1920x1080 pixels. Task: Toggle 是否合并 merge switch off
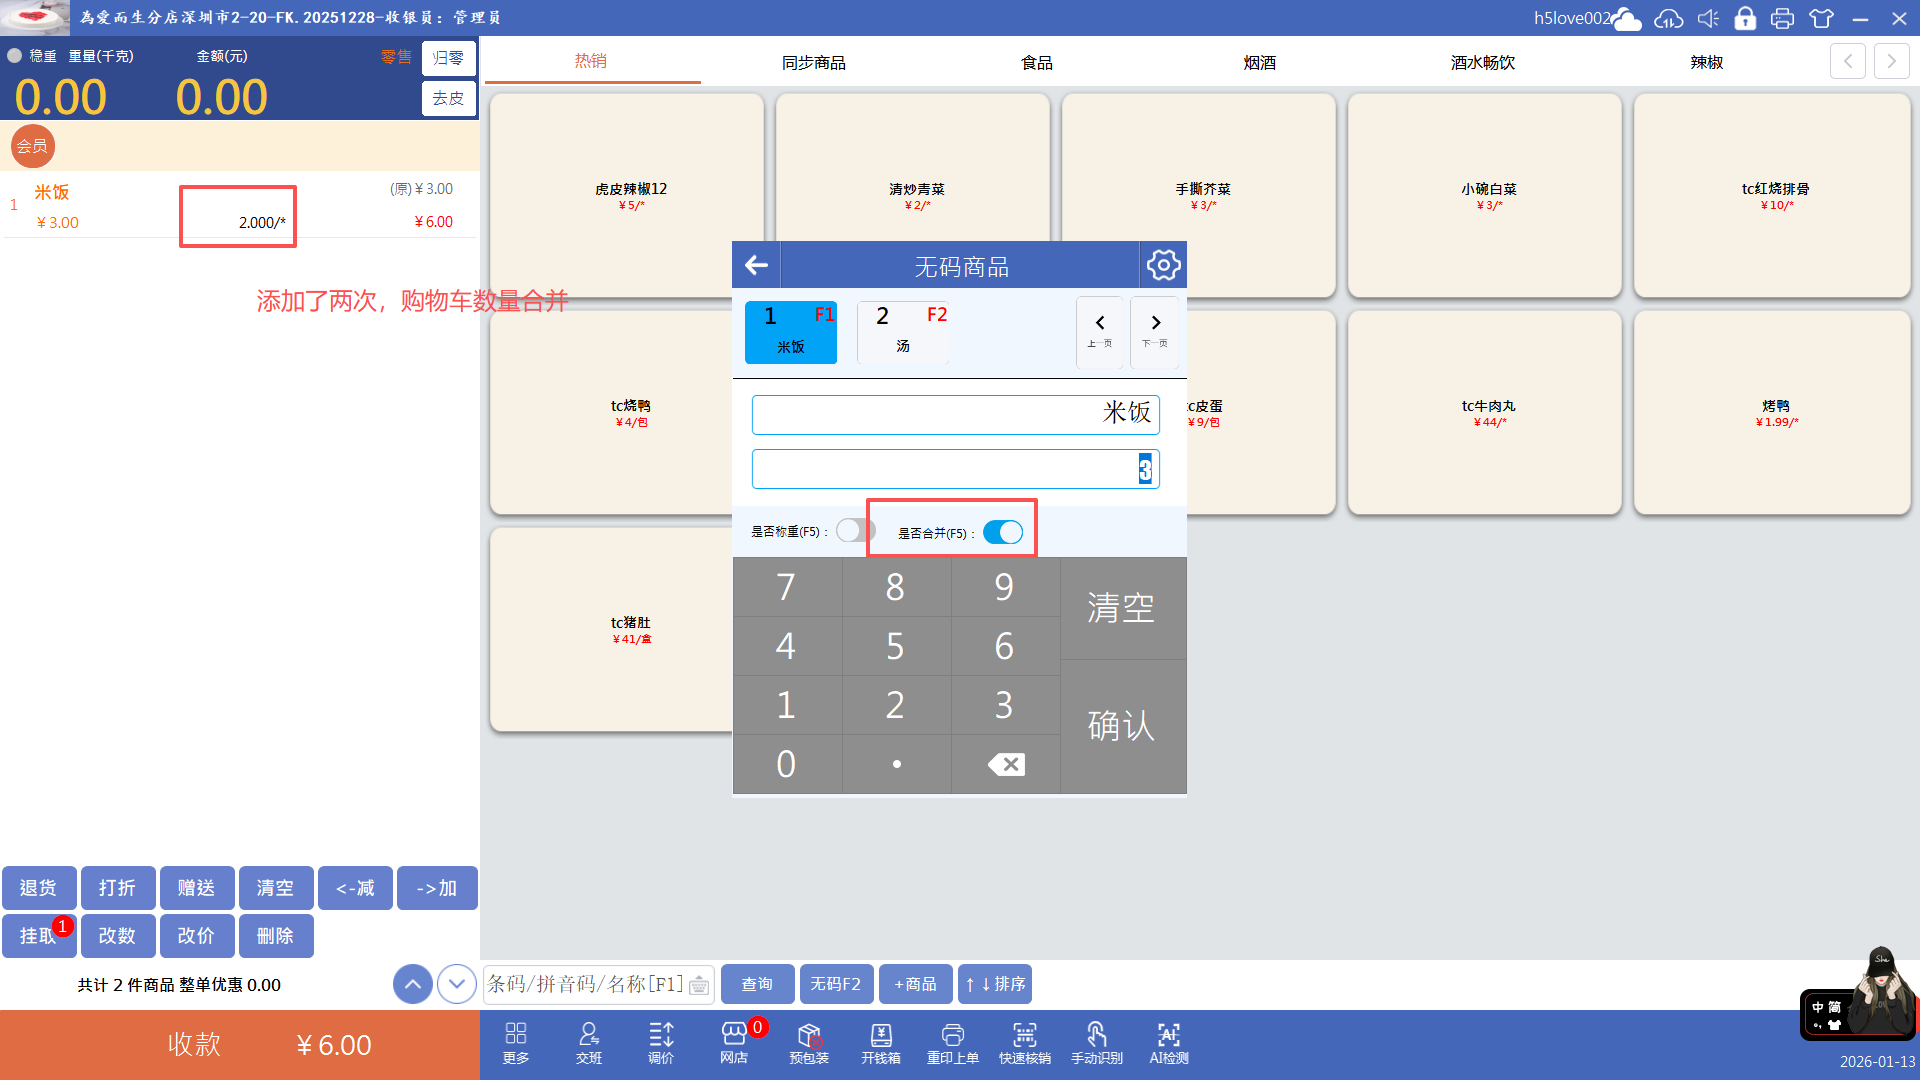(1002, 532)
